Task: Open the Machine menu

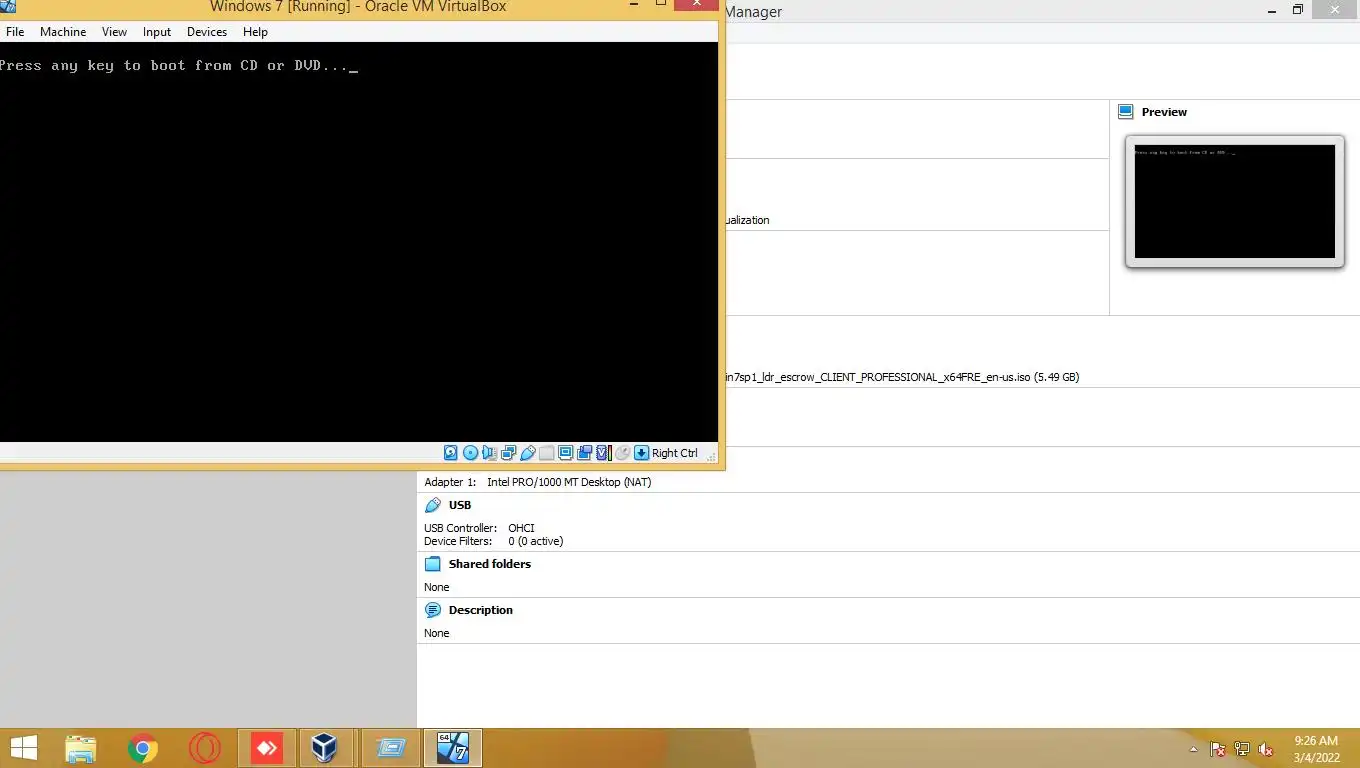Action: point(63,32)
